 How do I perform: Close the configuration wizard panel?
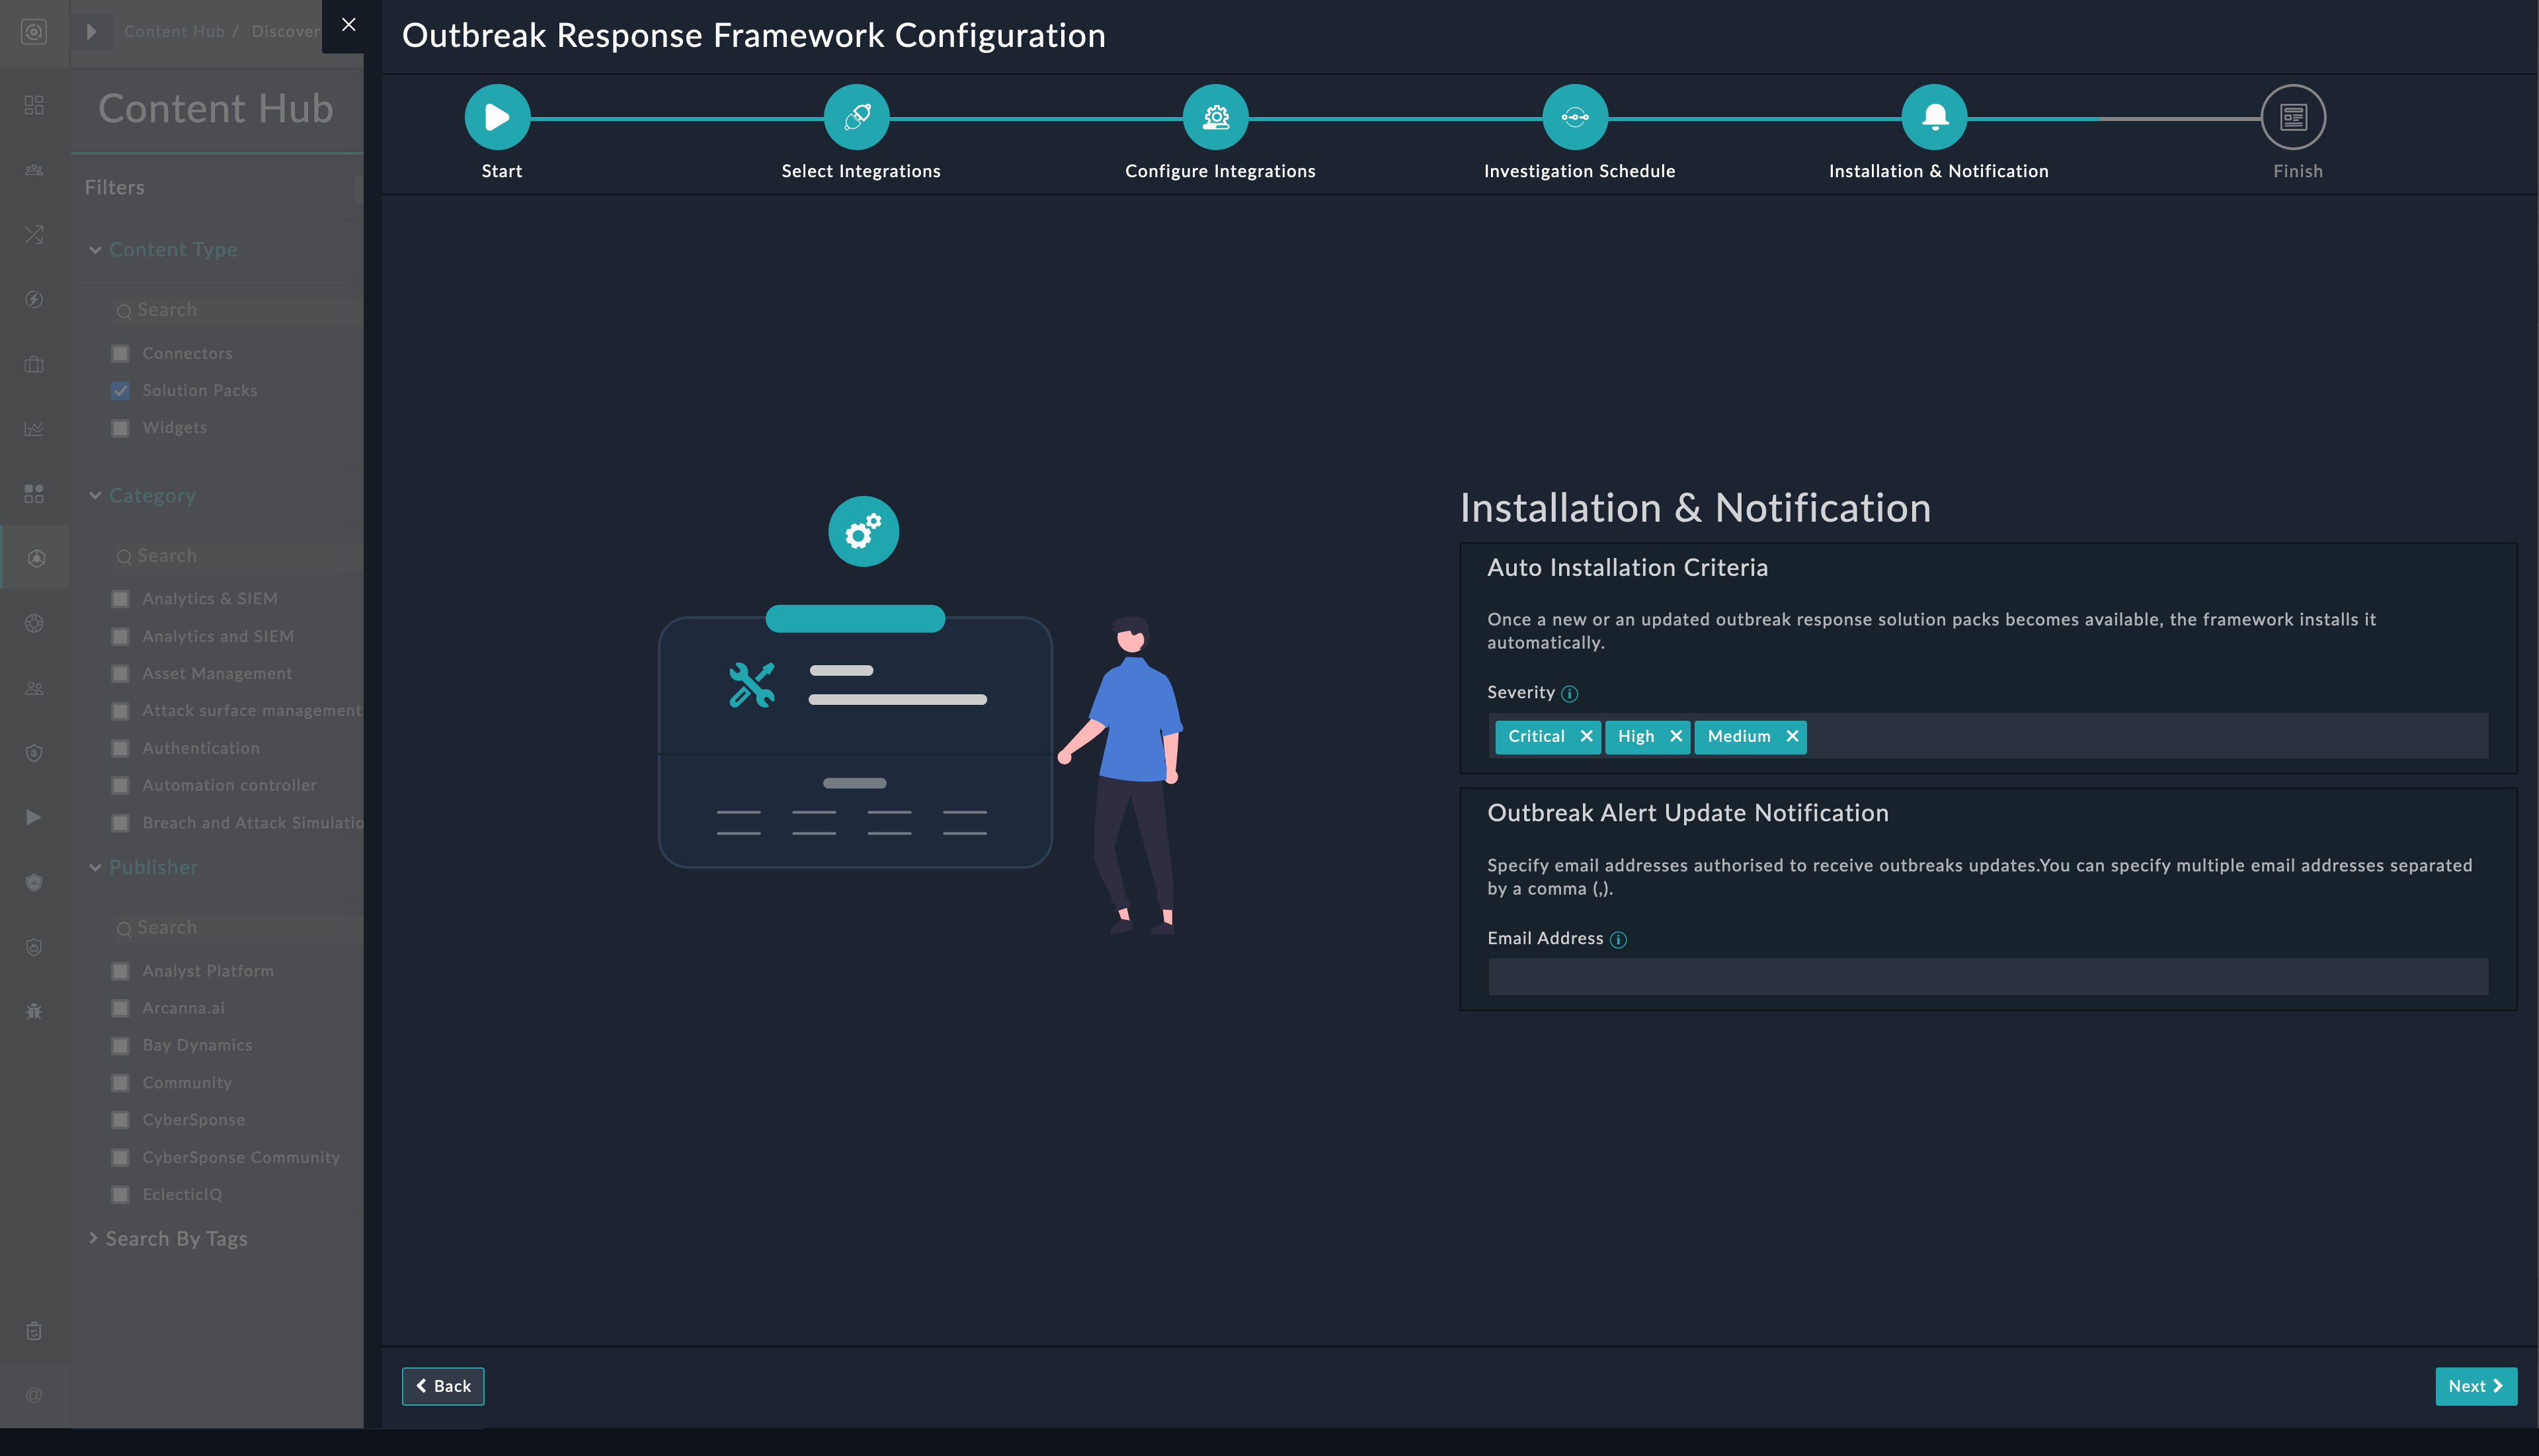[x=349, y=25]
